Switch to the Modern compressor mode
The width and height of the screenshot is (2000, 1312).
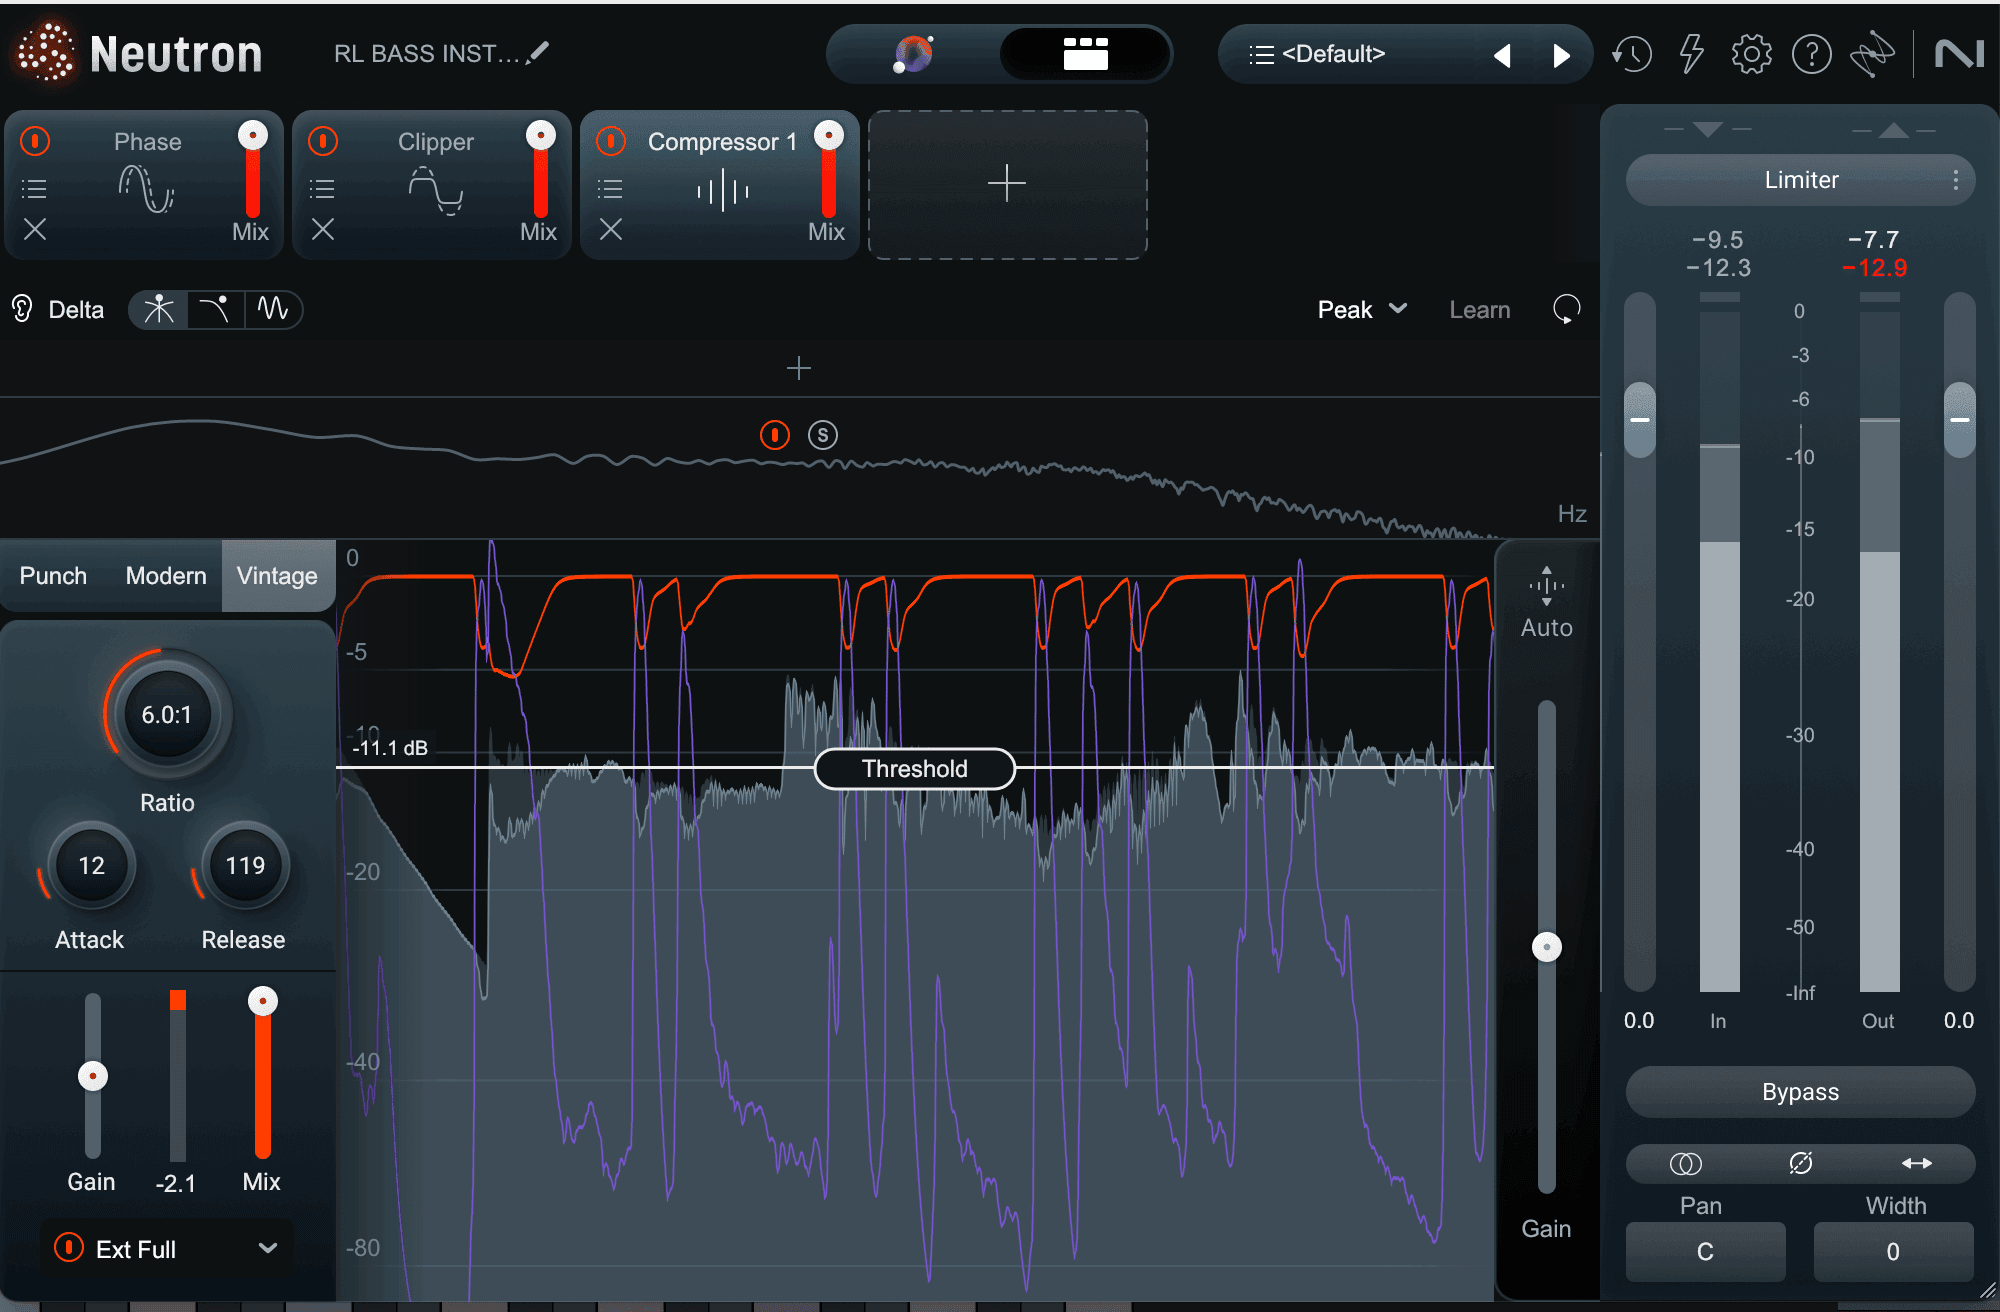(166, 576)
